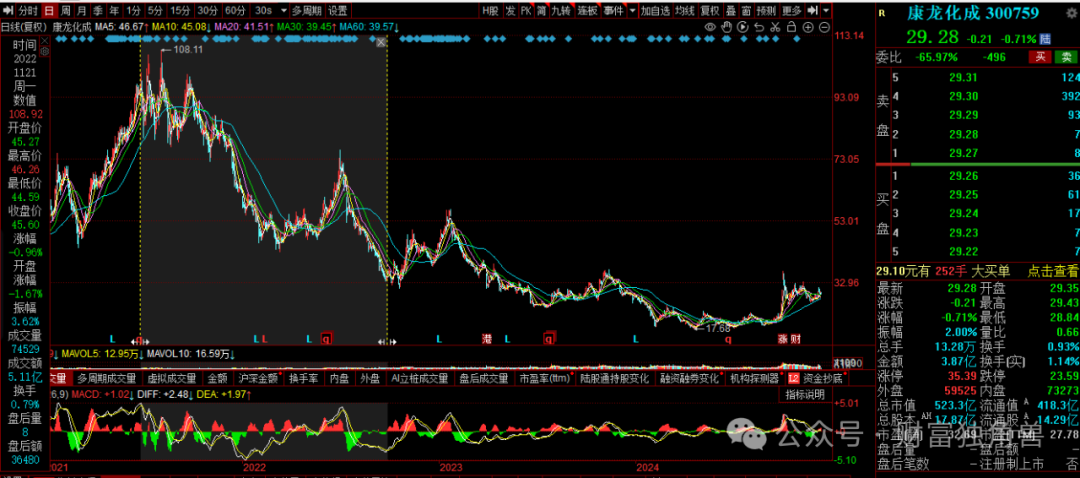Image resolution: width=1080 pixels, height=478 pixels.
Task: Open the 30s period dropdown arrow
Action: click(x=282, y=10)
